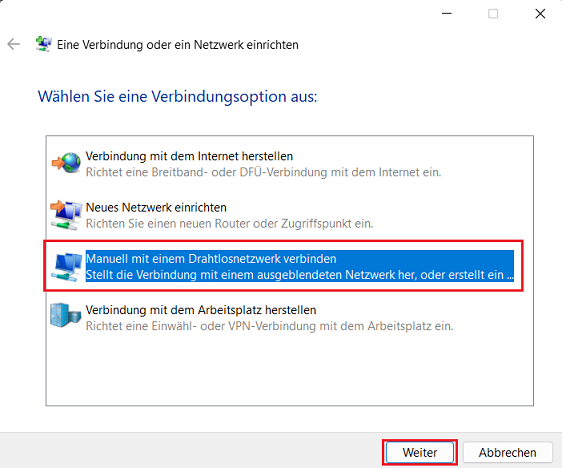Click the Arbeitsplatz building icon
The width and height of the screenshot is (562, 468).
(66, 315)
